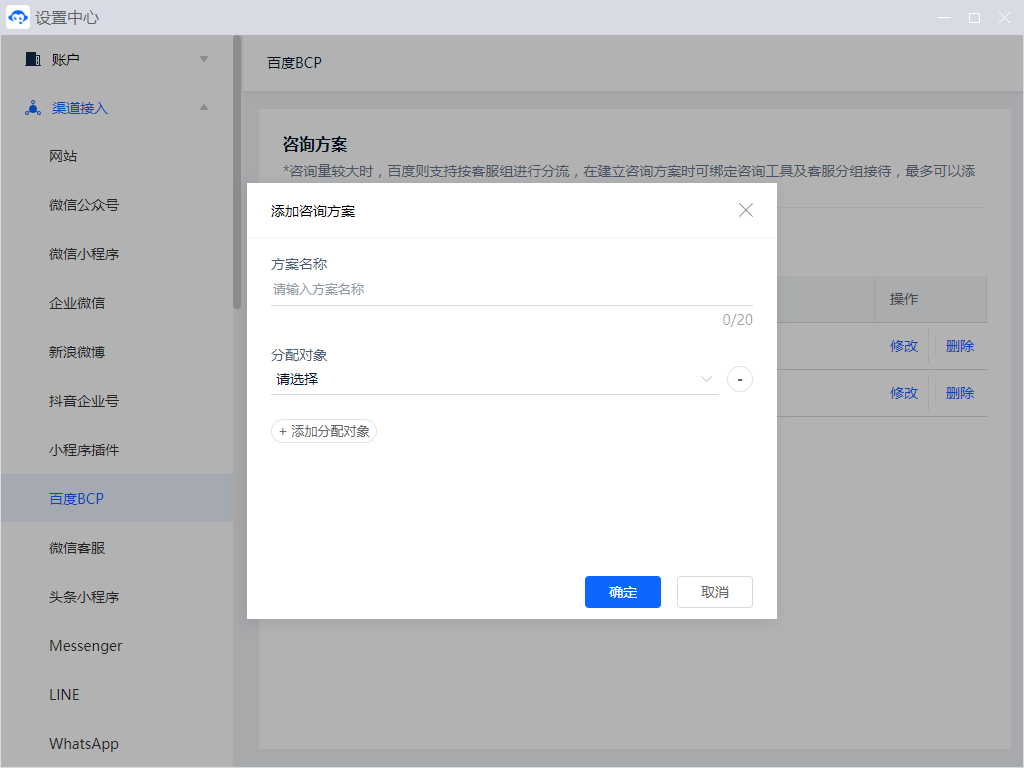Select 微信小程序 sidebar item
Screen dimensions: 1024x768
click(x=84, y=254)
